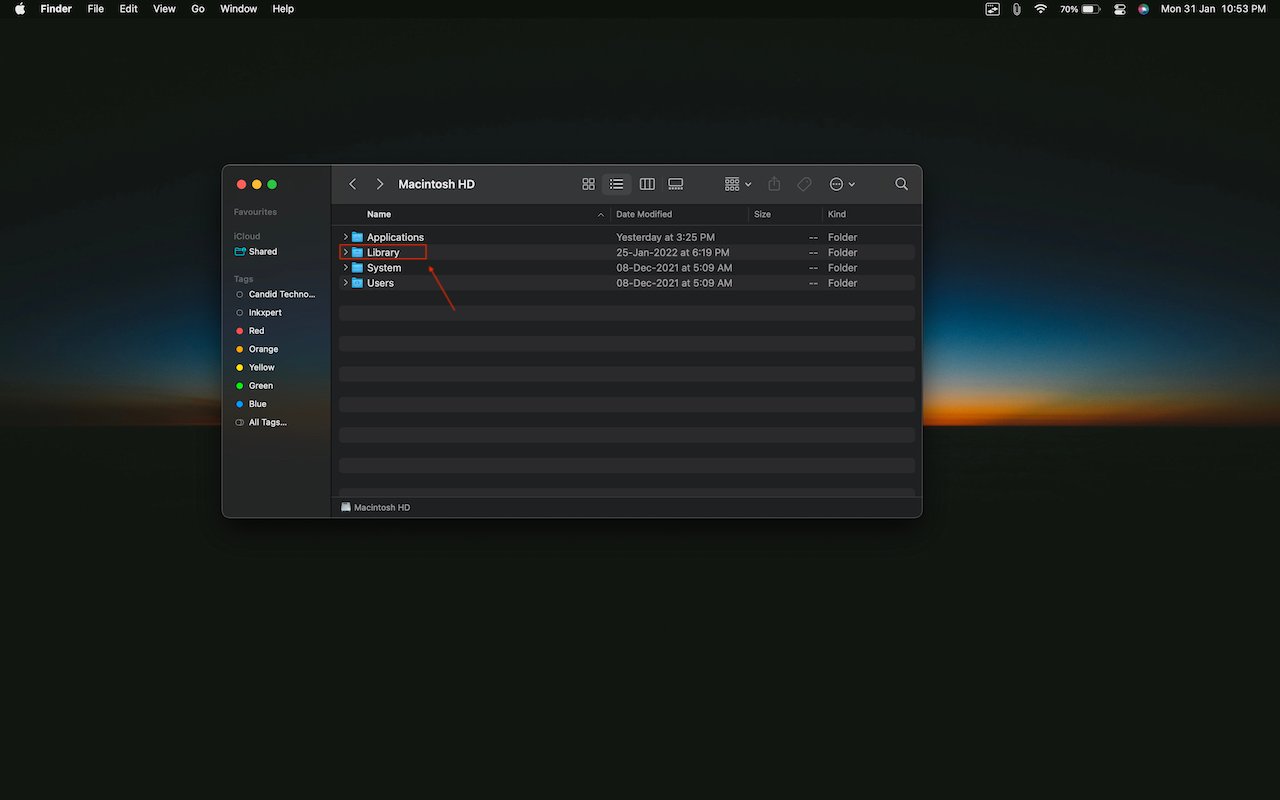Open the action menu with the ellipsis dropdown

coord(841,184)
